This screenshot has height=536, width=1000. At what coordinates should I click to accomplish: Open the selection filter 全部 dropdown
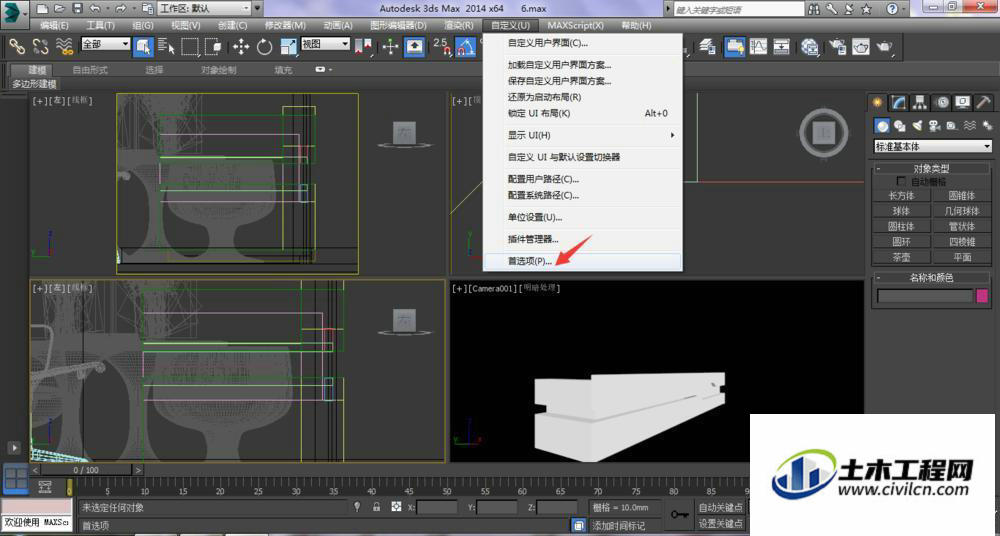[105, 44]
